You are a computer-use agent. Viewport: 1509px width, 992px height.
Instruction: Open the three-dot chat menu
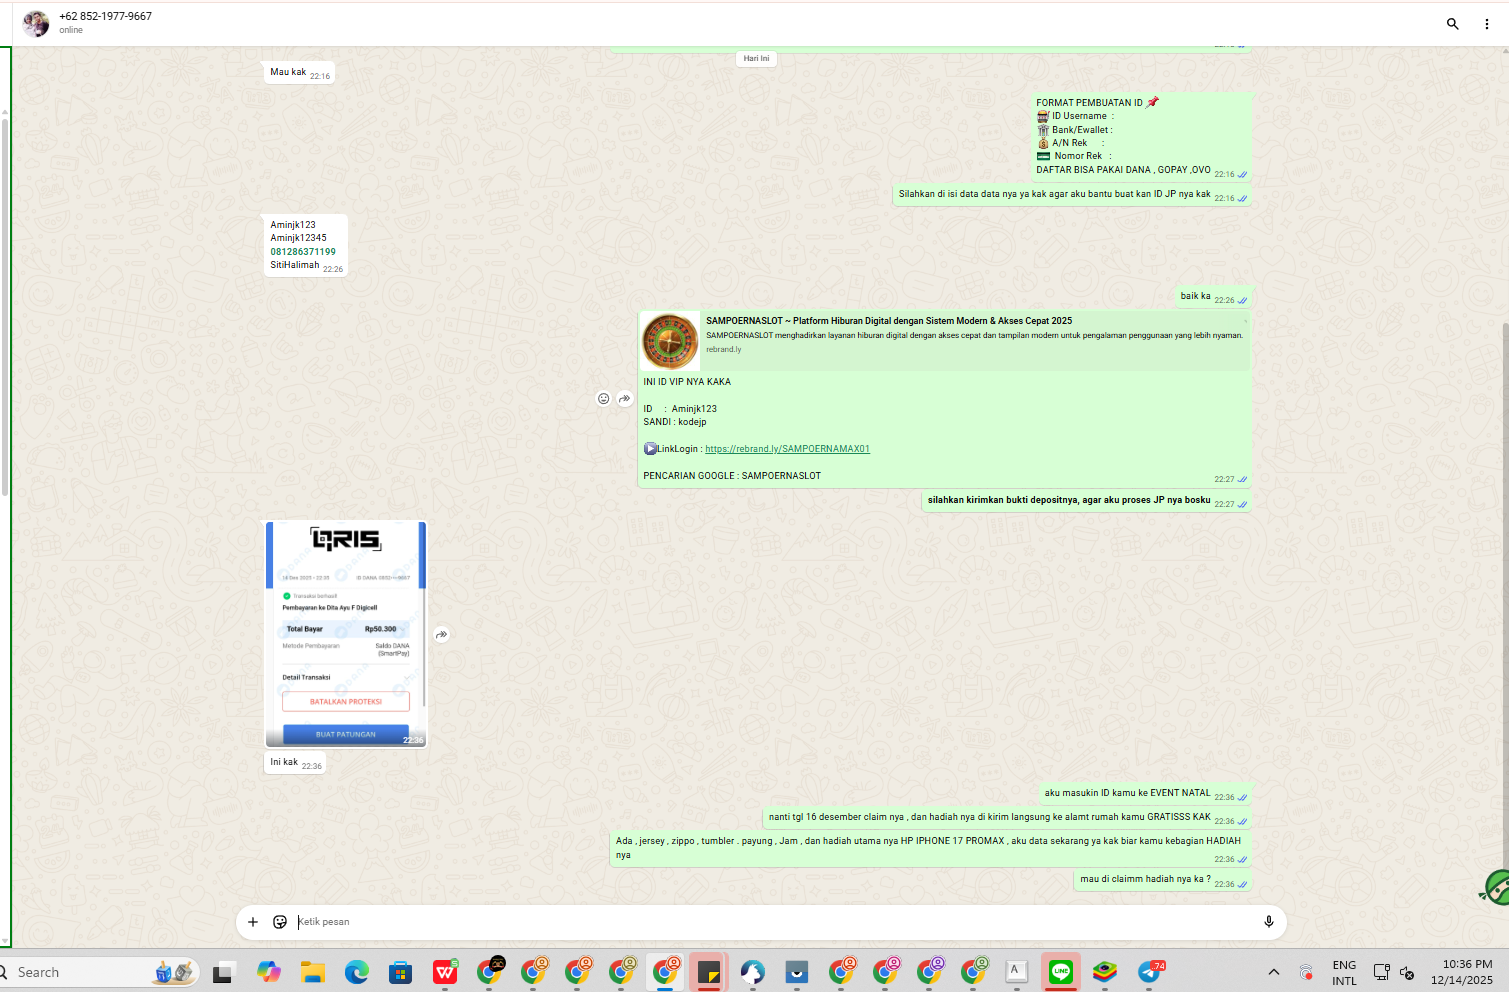(x=1487, y=24)
